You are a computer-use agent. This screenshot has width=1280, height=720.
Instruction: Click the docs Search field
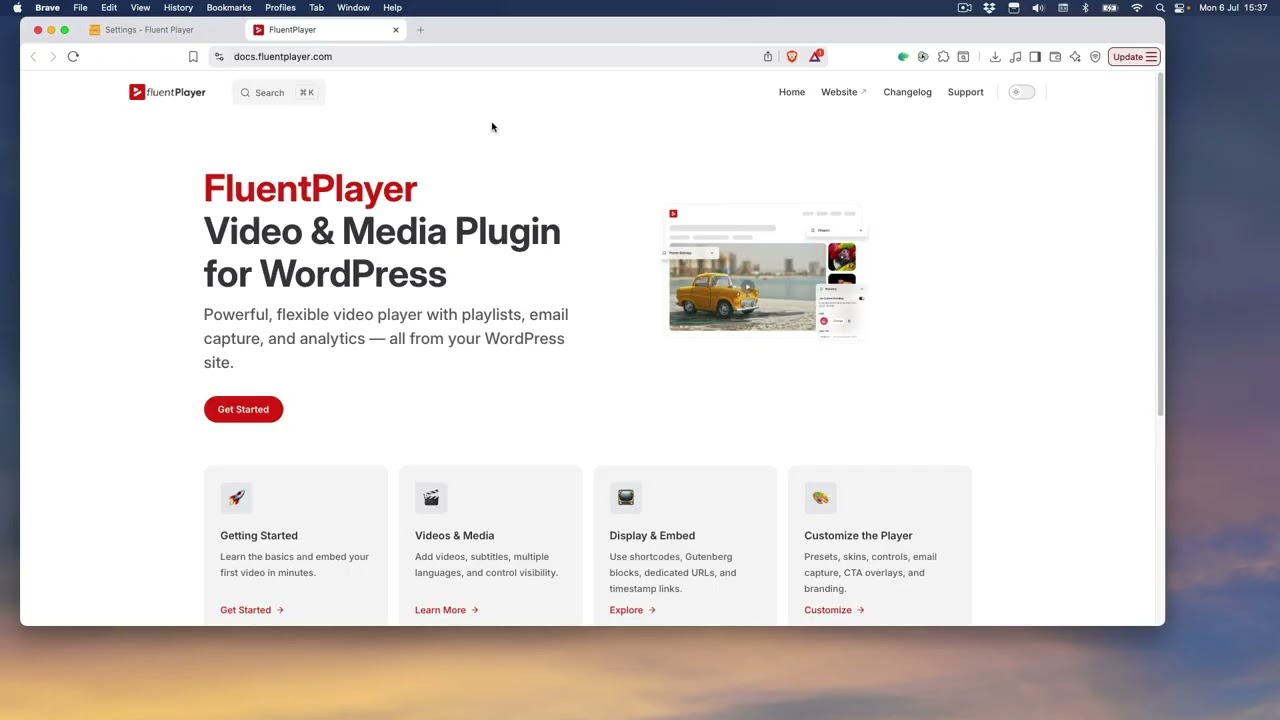279,92
